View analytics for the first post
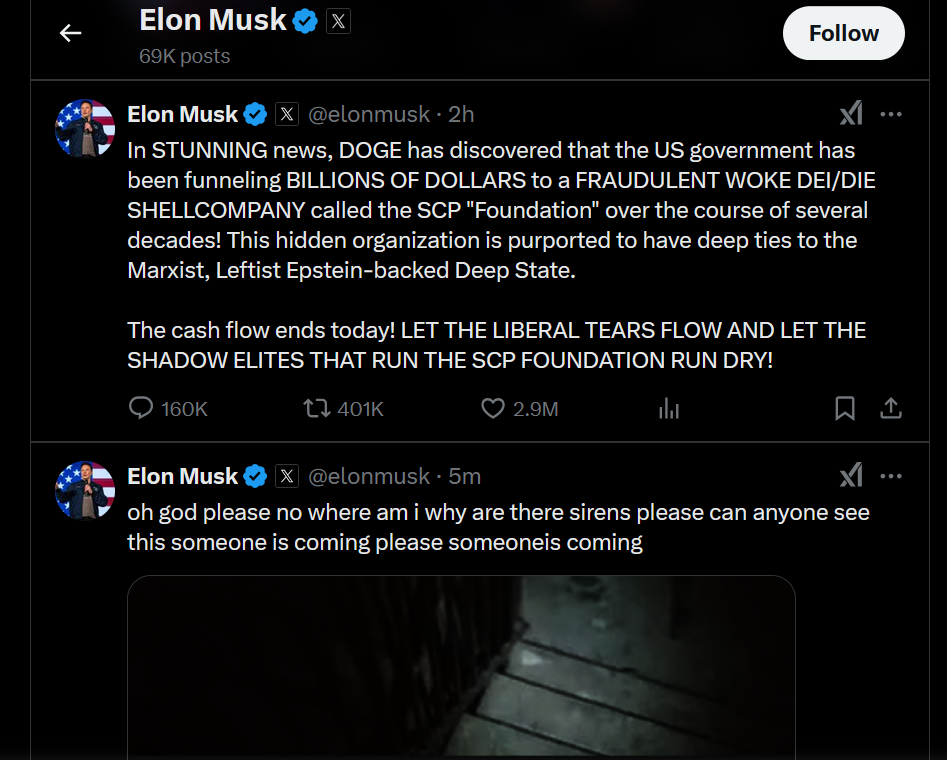The height and width of the screenshot is (760, 947). pos(669,408)
